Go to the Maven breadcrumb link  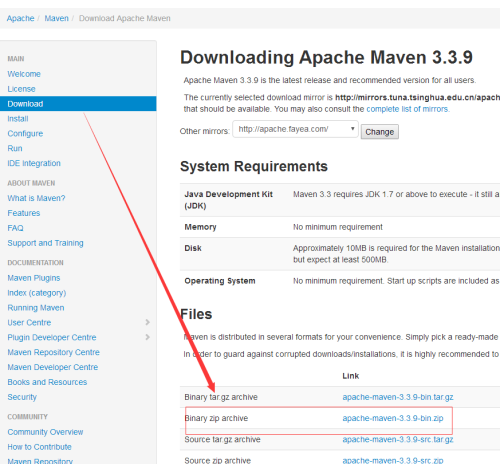point(56,18)
